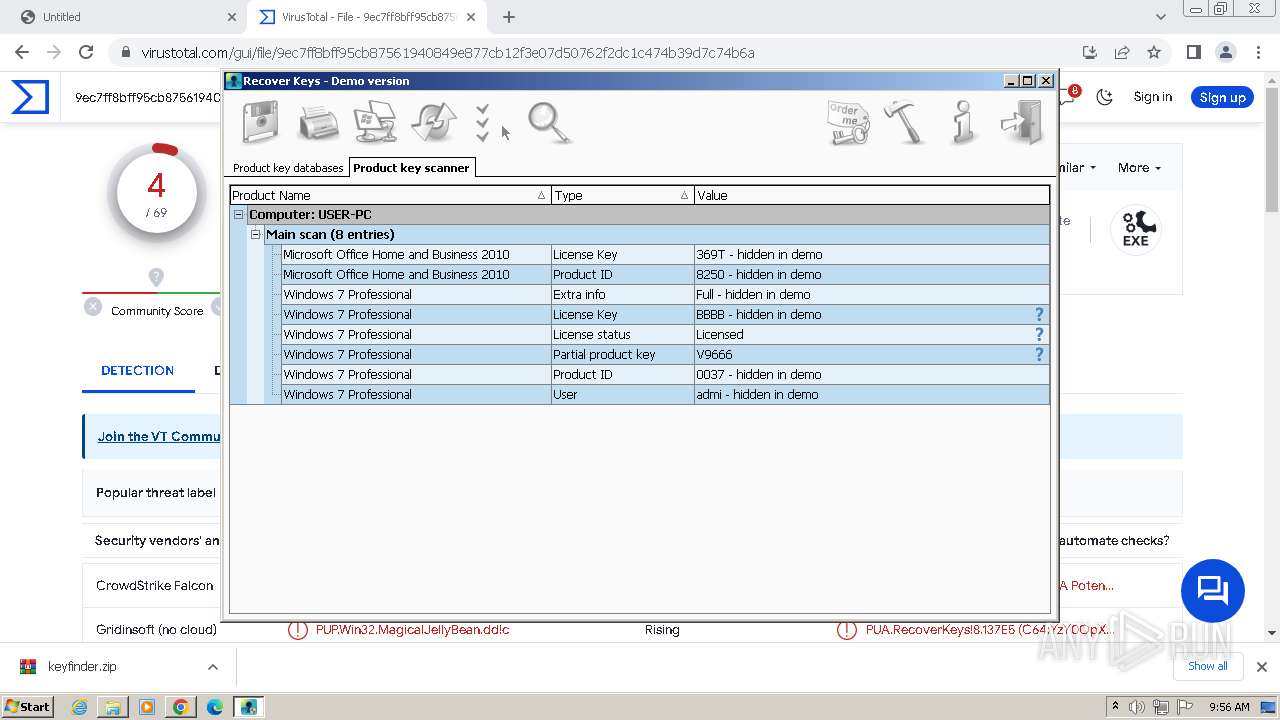Click Show all downloads button

pyautogui.click(x=1207, y=666)
